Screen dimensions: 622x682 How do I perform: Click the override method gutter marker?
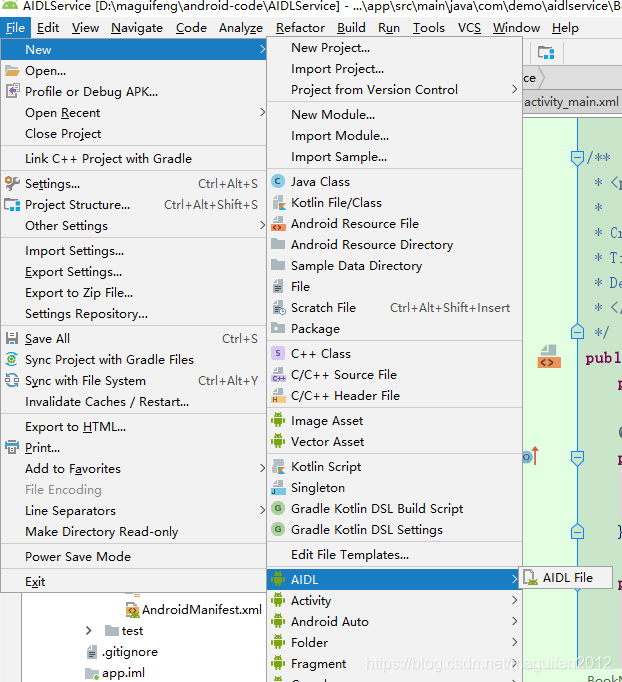531,456
